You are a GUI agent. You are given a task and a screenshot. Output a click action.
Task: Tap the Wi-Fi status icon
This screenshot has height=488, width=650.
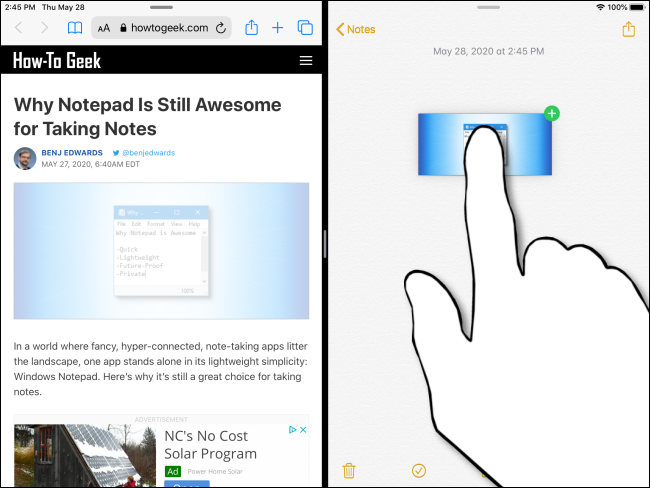(x=600, y=7)
